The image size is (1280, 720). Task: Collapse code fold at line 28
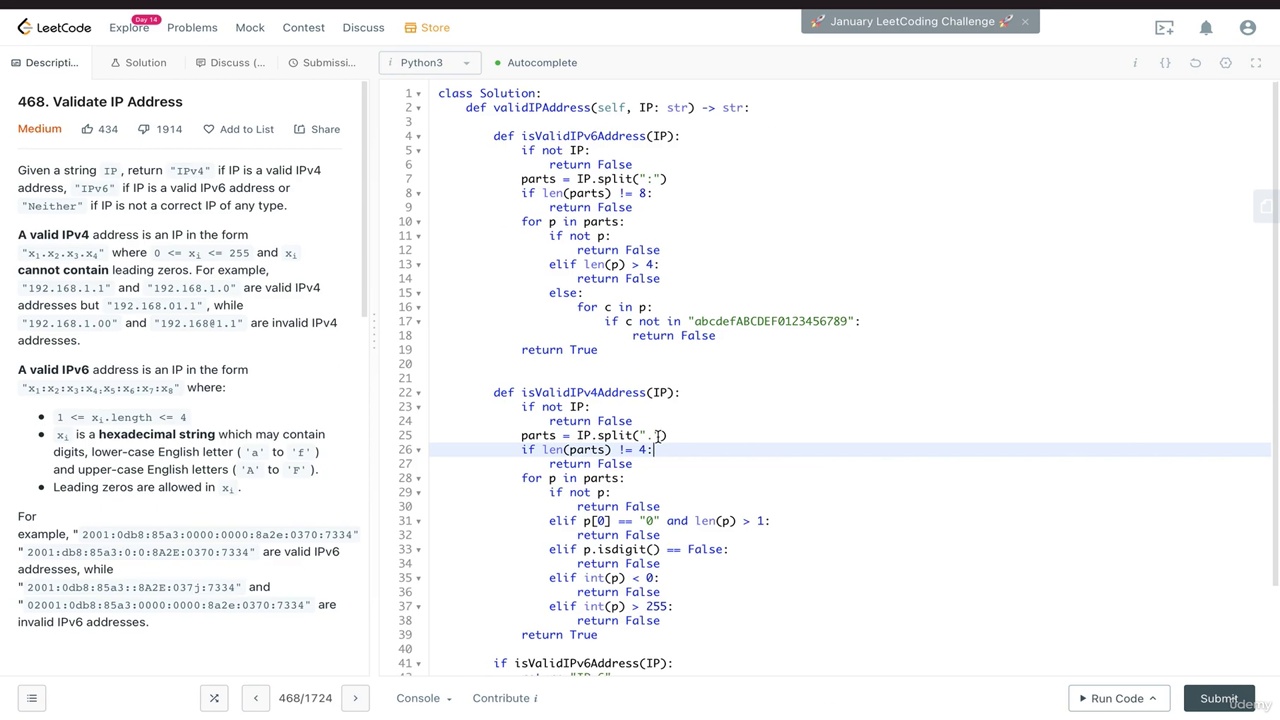pos(418,478)
